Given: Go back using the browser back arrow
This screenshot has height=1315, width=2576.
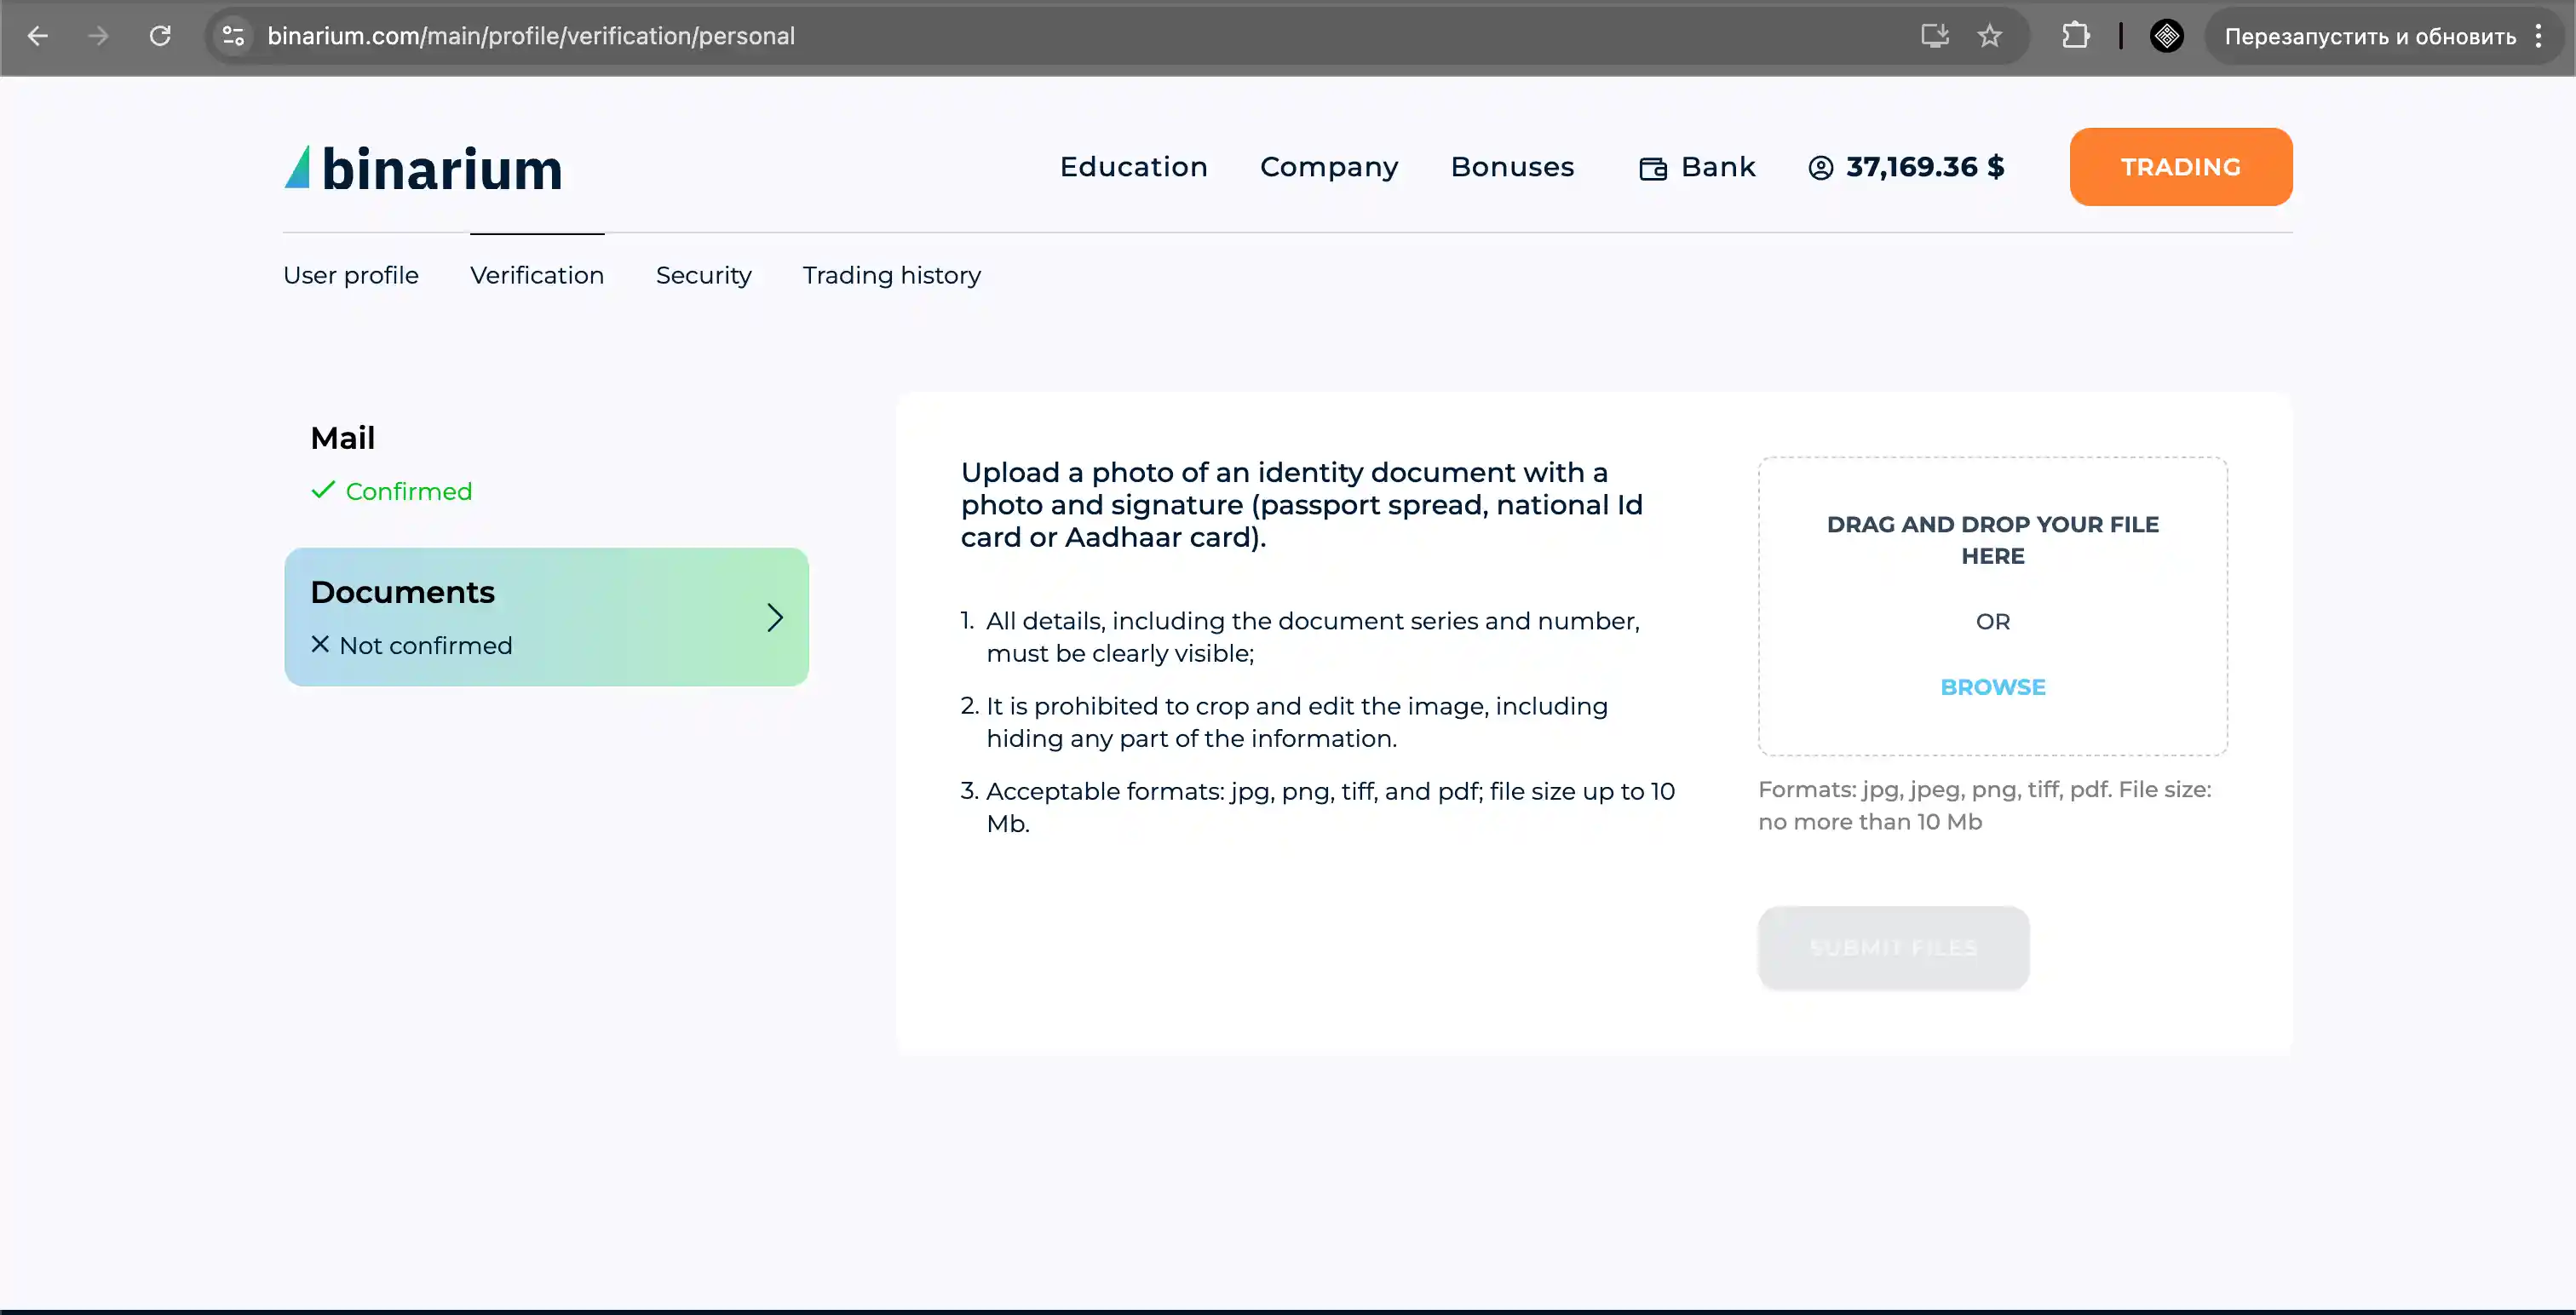Looking at the screenshot, I should coord(37,36).
